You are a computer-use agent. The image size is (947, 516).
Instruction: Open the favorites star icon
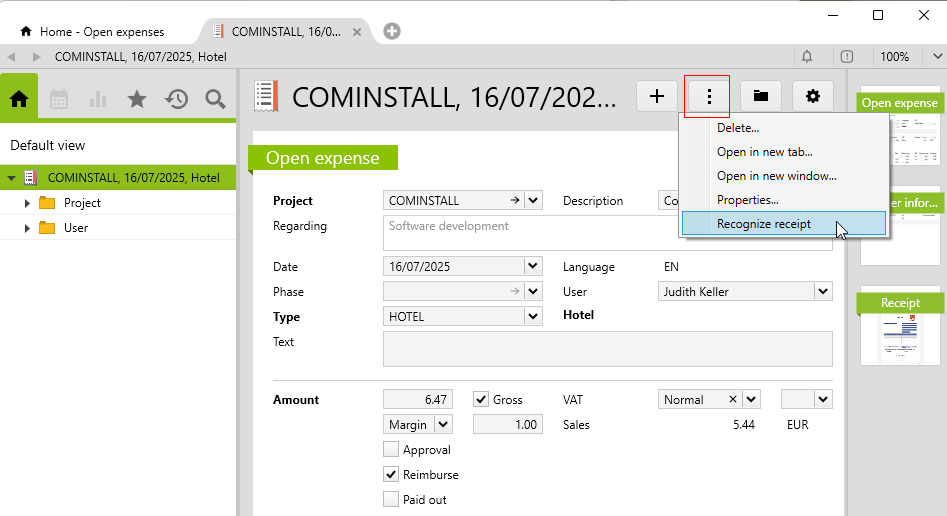137,98
